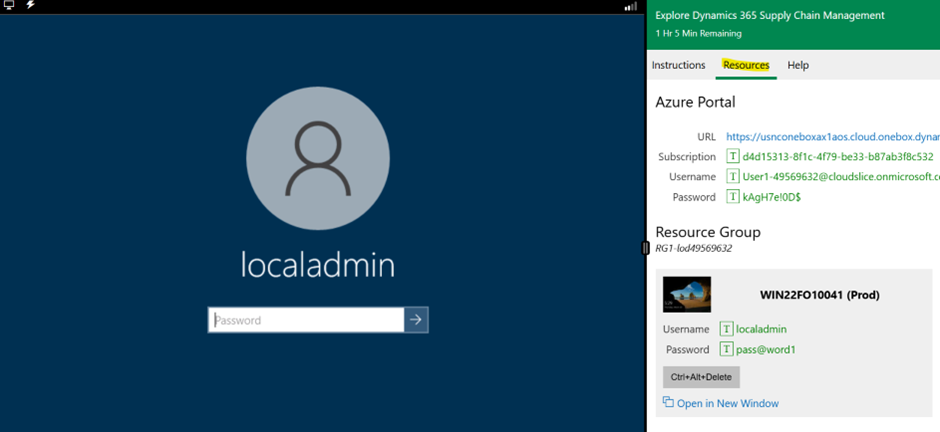This screenshot has height=432, width=940.
Task: Click the monitor display icon in top bar
Action: 9,5
